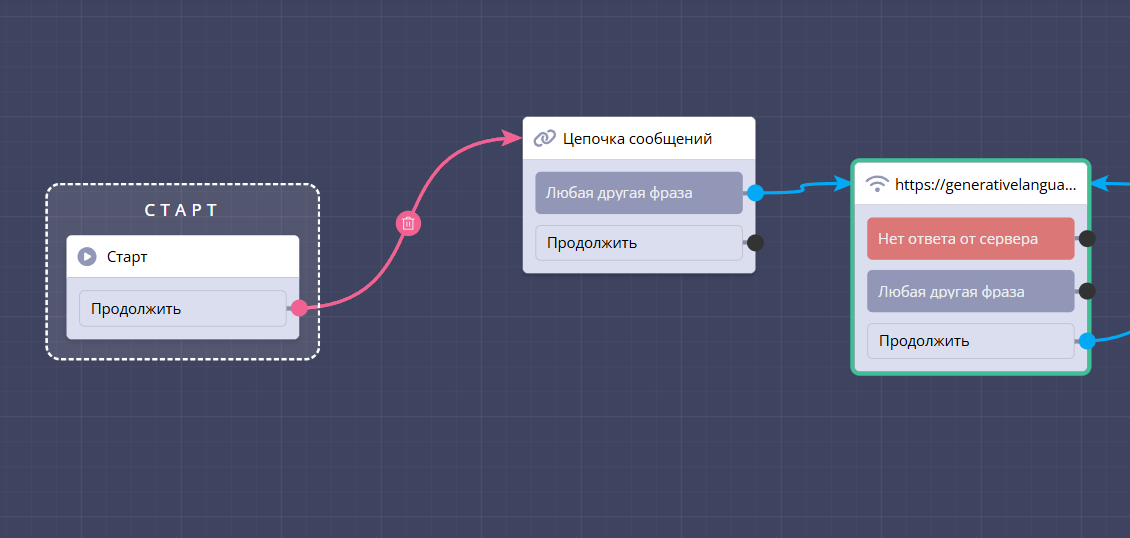Select Продолжить button in the Старт block
This screenshot has width=1130, height=538.
(x=182, y=308)
